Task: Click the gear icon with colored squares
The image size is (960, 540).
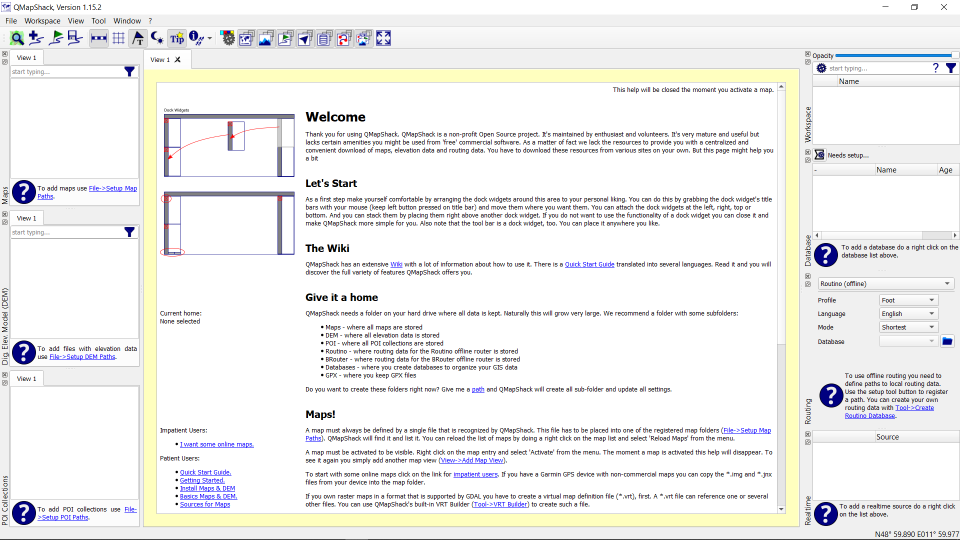Action: coord(228,39)
